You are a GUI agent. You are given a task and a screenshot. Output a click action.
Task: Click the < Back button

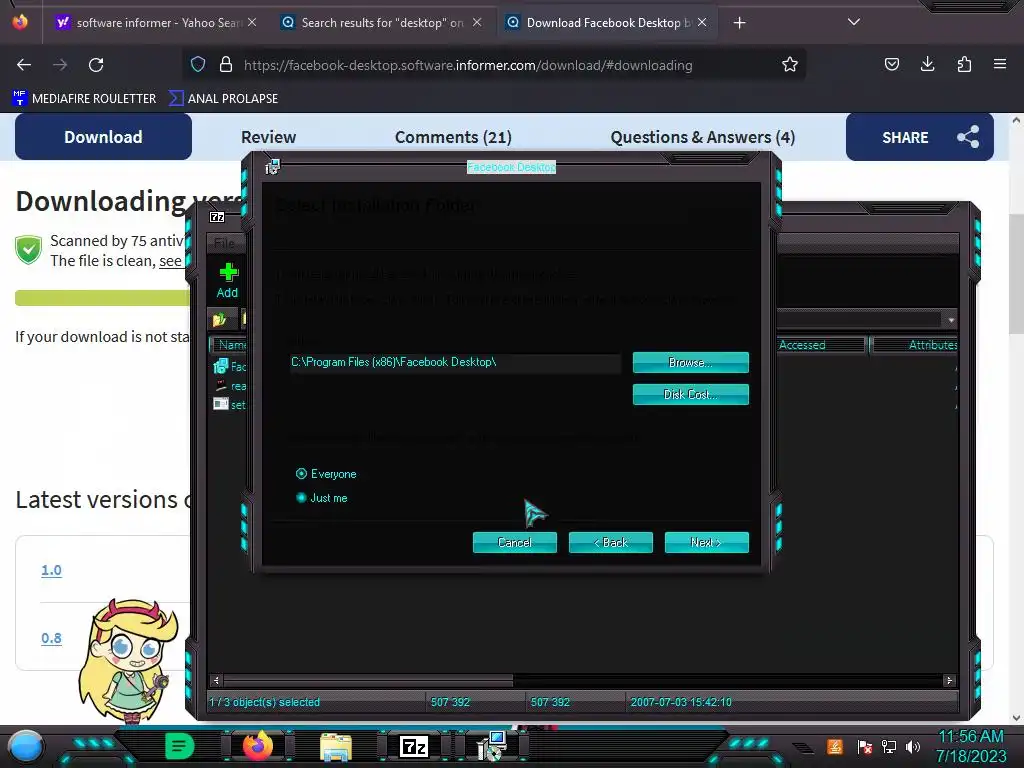611,543
